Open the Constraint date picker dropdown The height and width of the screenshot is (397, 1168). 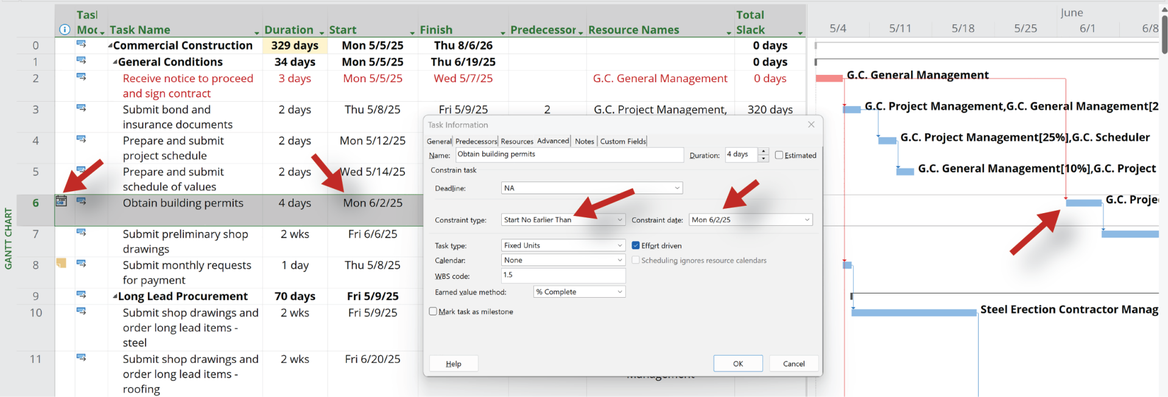coord(807,220)
